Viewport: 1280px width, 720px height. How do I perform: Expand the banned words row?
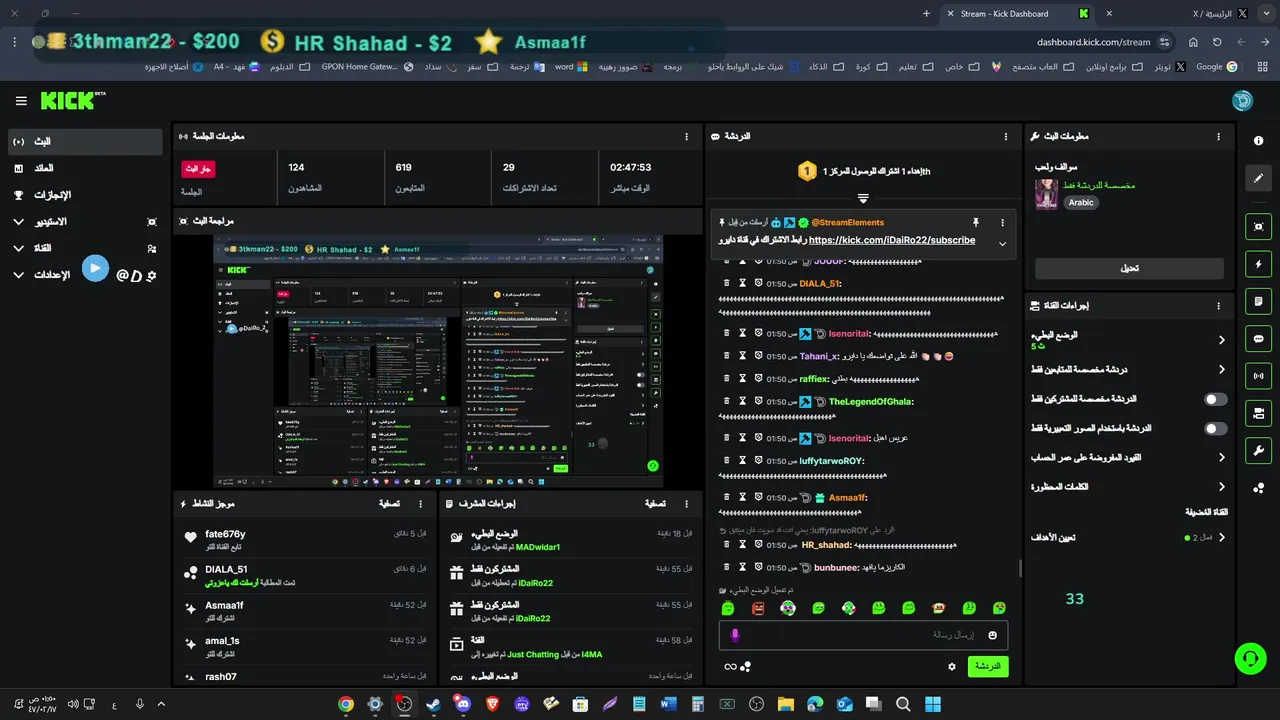click(x=1127, y=487)
